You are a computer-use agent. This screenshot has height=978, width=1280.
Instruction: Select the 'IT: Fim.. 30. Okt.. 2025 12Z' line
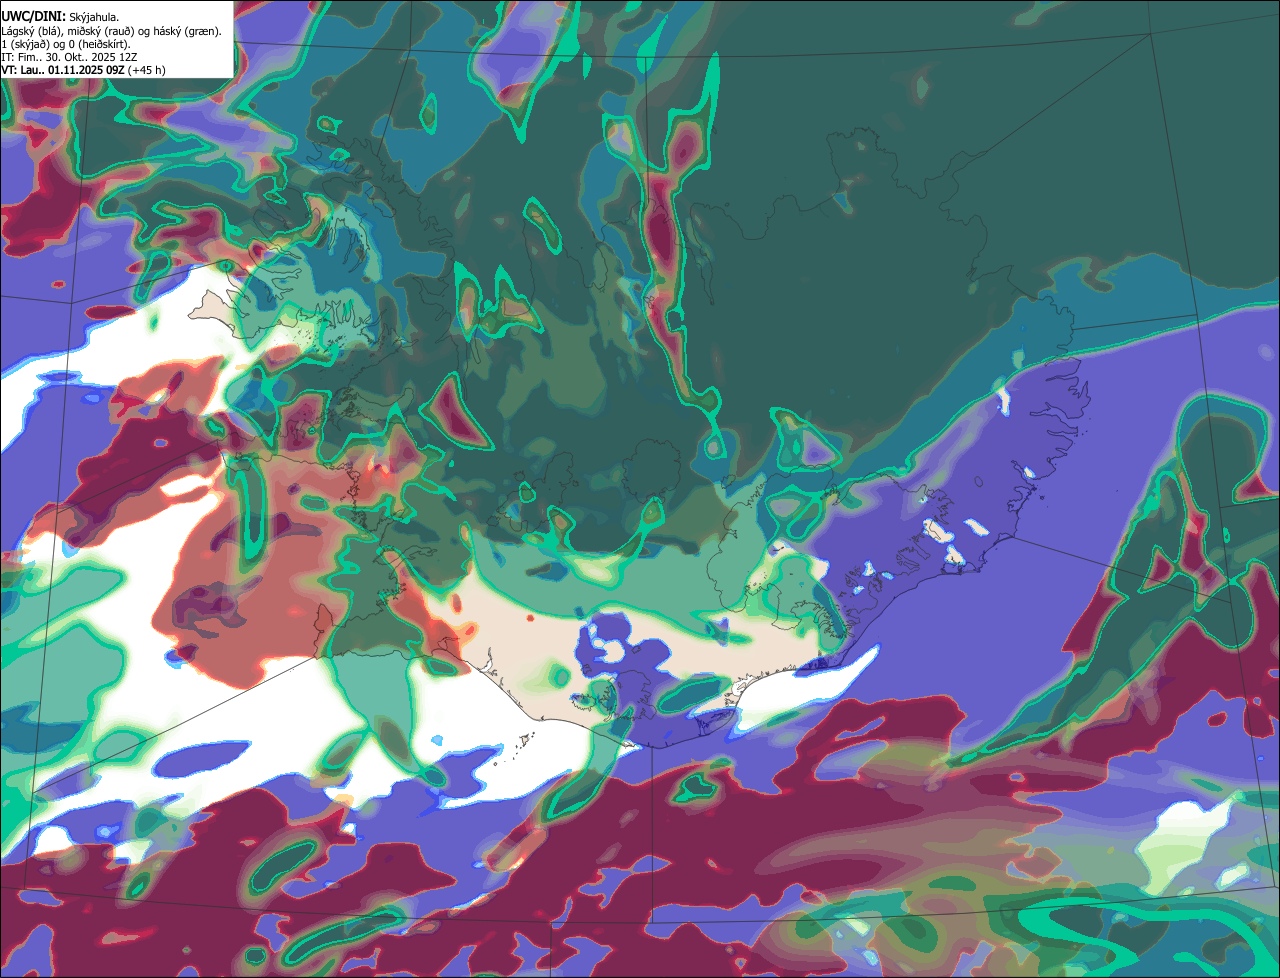click(x=70, y=57)
